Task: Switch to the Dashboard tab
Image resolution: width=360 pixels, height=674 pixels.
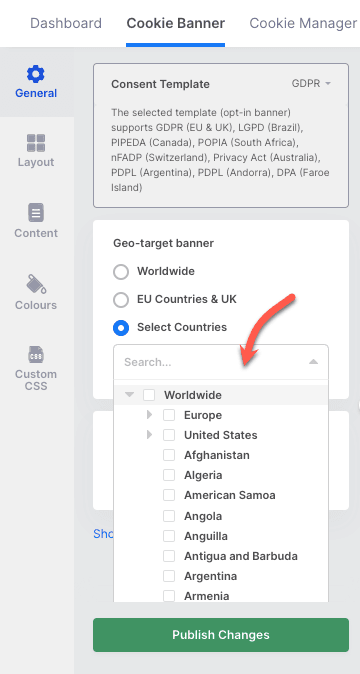Action: pyautogui.click(x=66, y=23)
